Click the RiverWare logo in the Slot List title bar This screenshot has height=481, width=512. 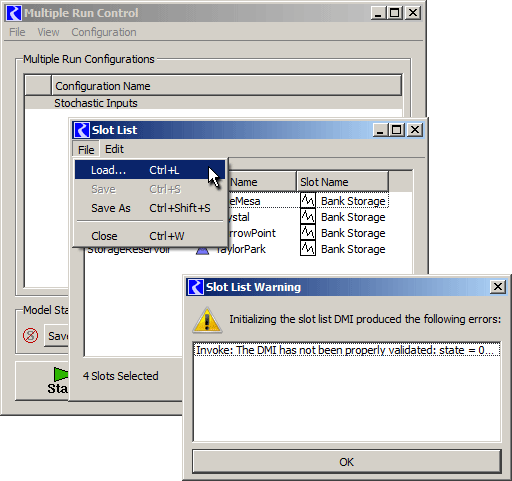click(x=81, y=130)
